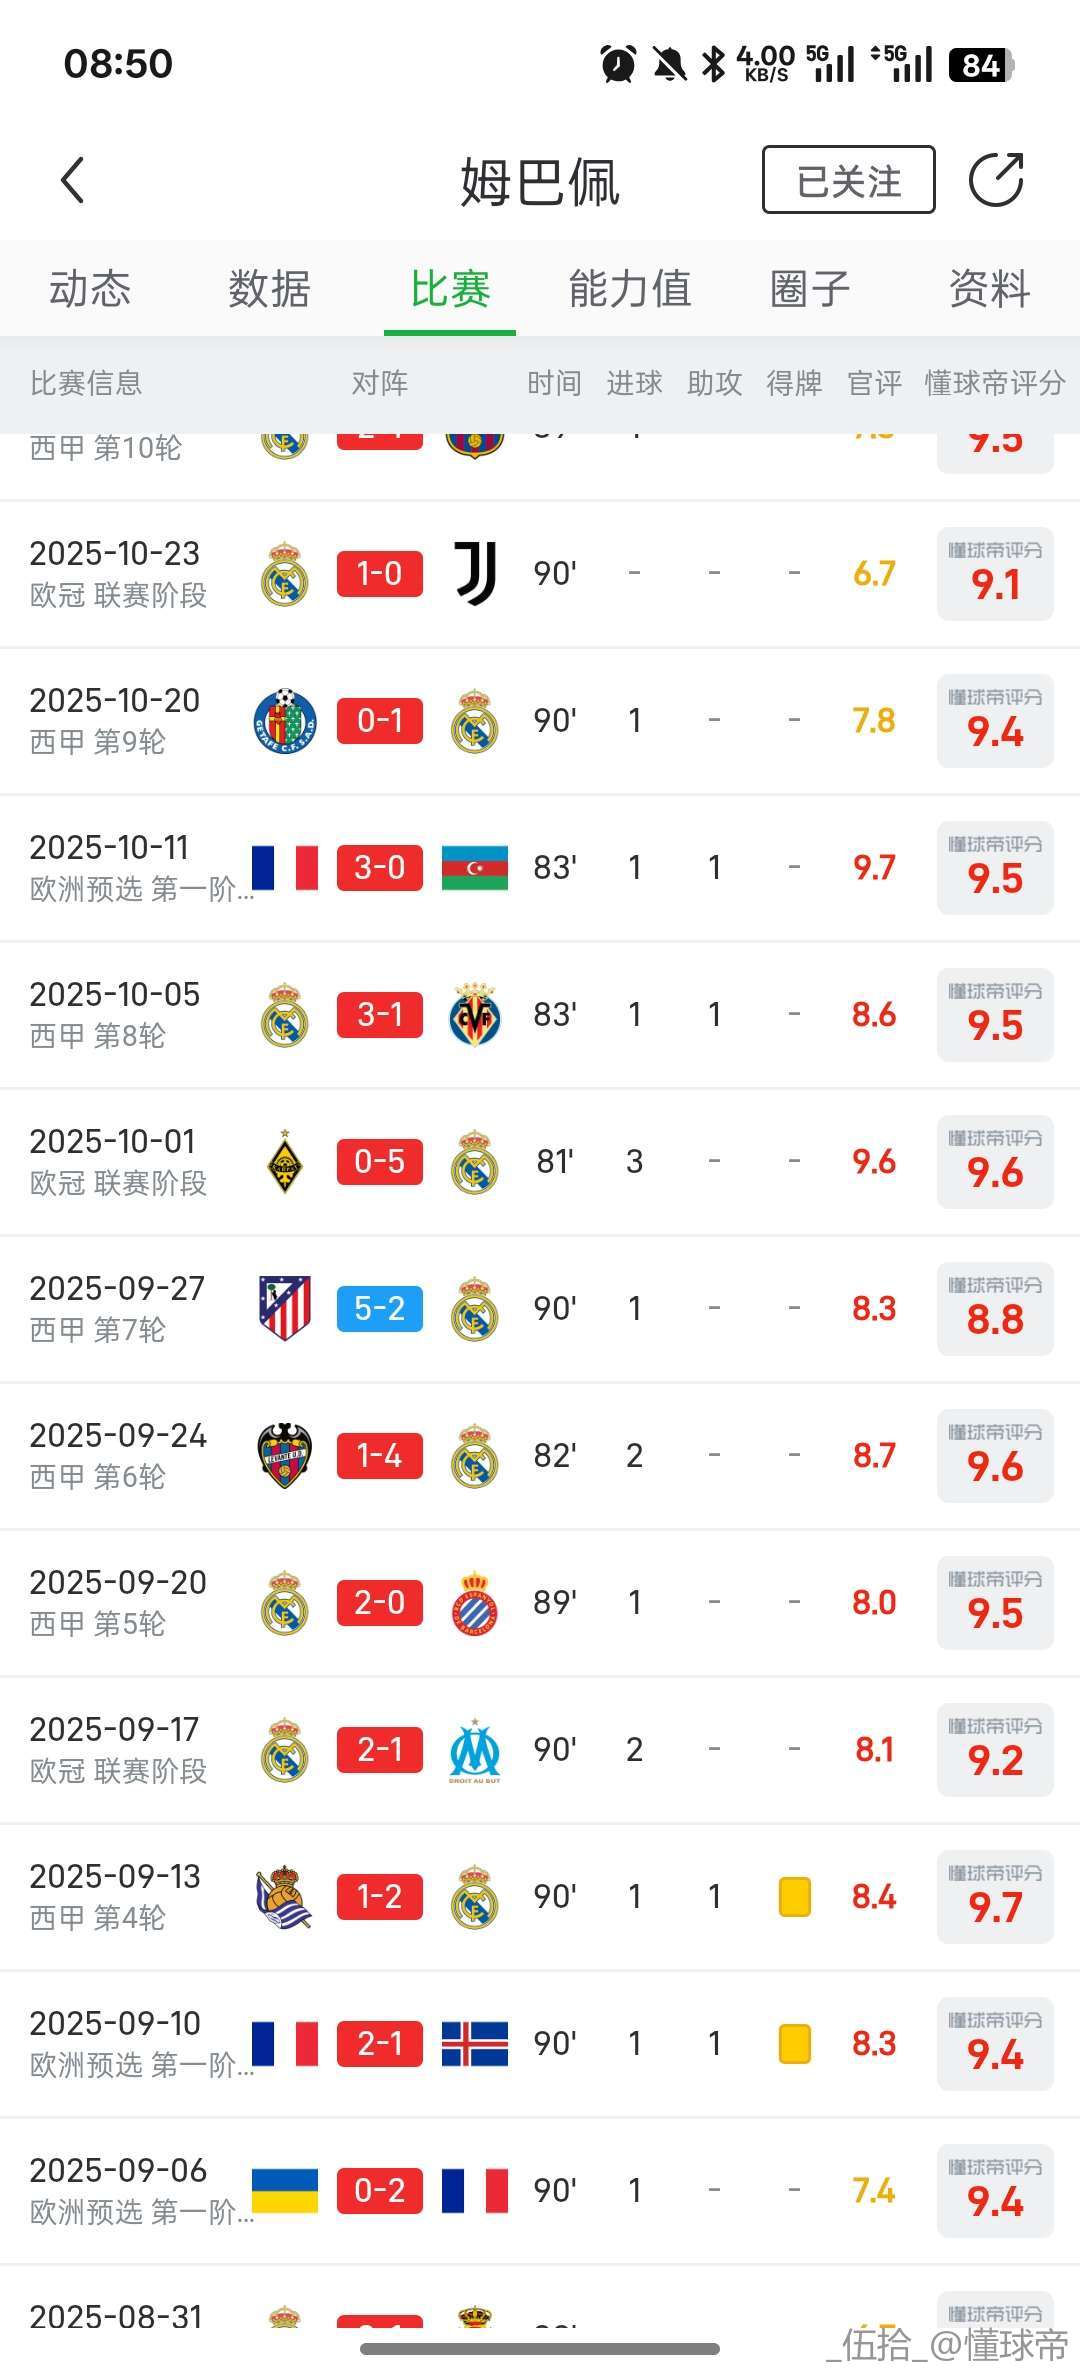Screen dimensions: 1080x2376
Task: Tap the share icon top right
Action: point(996,180)
